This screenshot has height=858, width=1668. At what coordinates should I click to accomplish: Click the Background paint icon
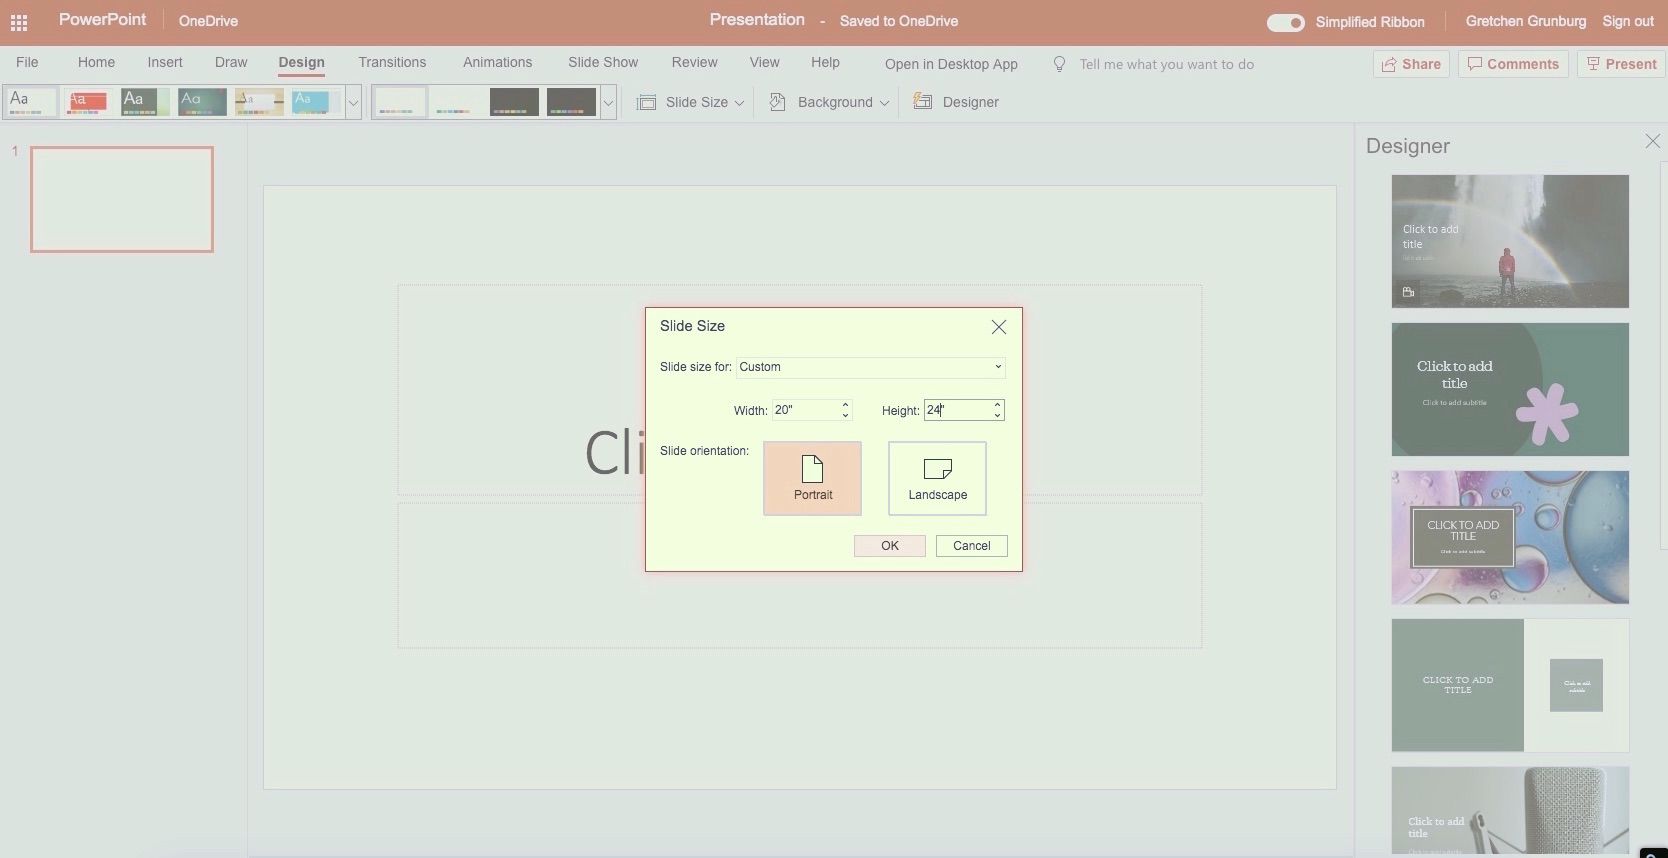(777, 102)
